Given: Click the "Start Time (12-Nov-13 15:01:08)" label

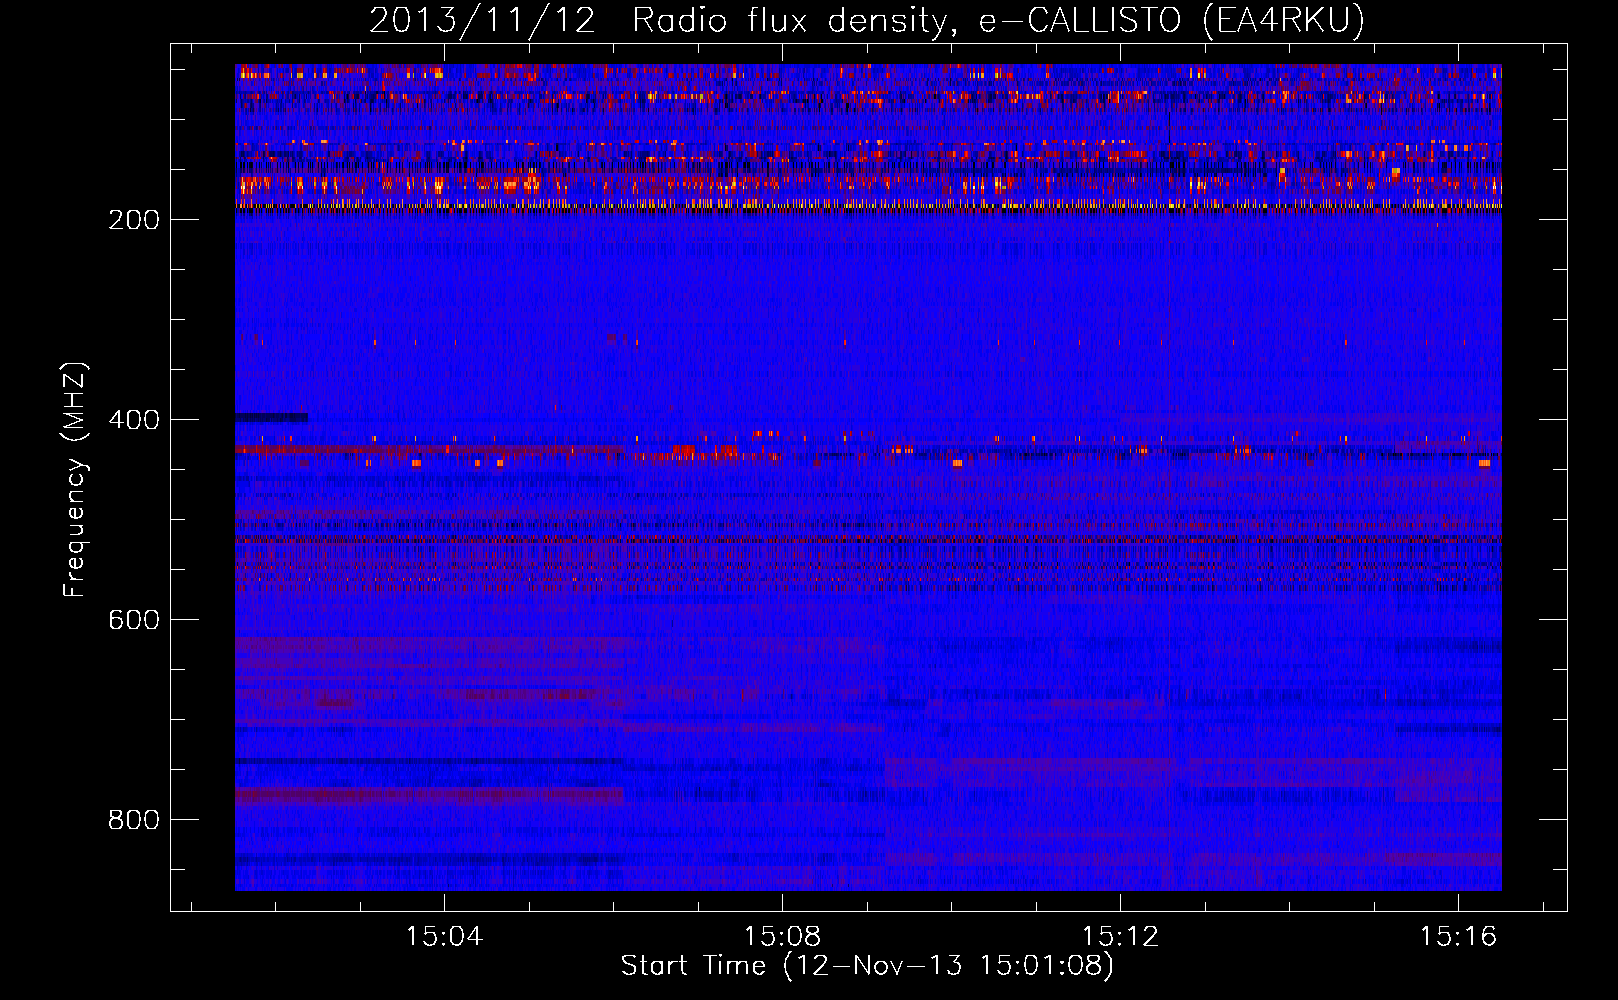Looking at the screenshot, I should [x=867, y=966].
